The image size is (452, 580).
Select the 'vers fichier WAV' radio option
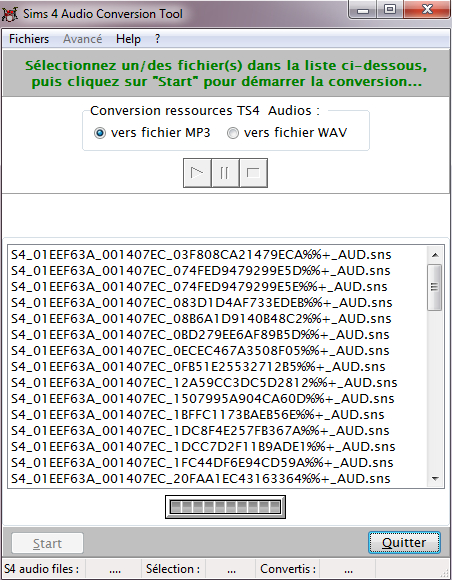(287, 132)
